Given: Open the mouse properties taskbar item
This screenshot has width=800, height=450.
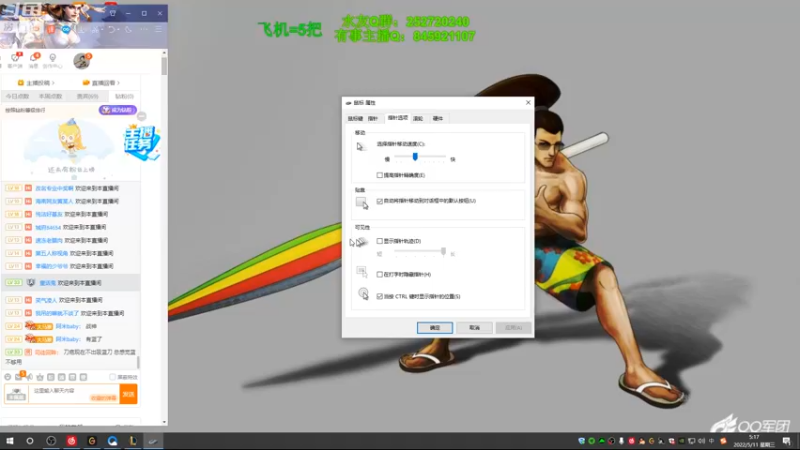Looking at the screenshot, I should (x=153, y=441).
